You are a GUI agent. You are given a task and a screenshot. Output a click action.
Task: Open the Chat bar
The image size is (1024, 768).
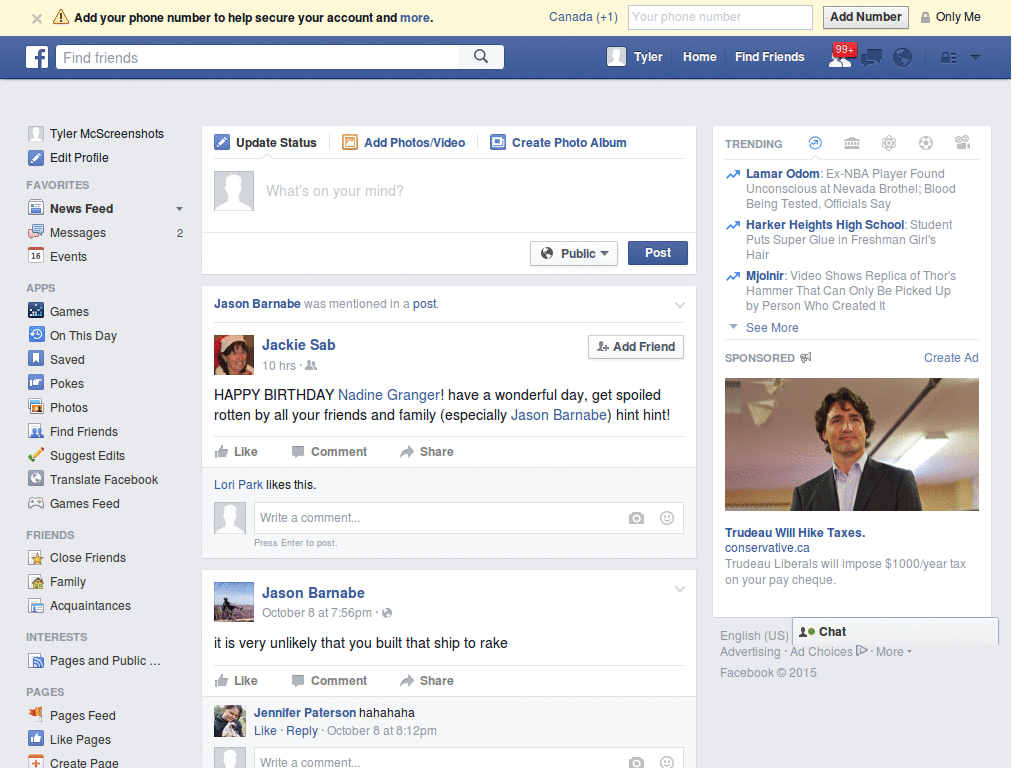895,632
